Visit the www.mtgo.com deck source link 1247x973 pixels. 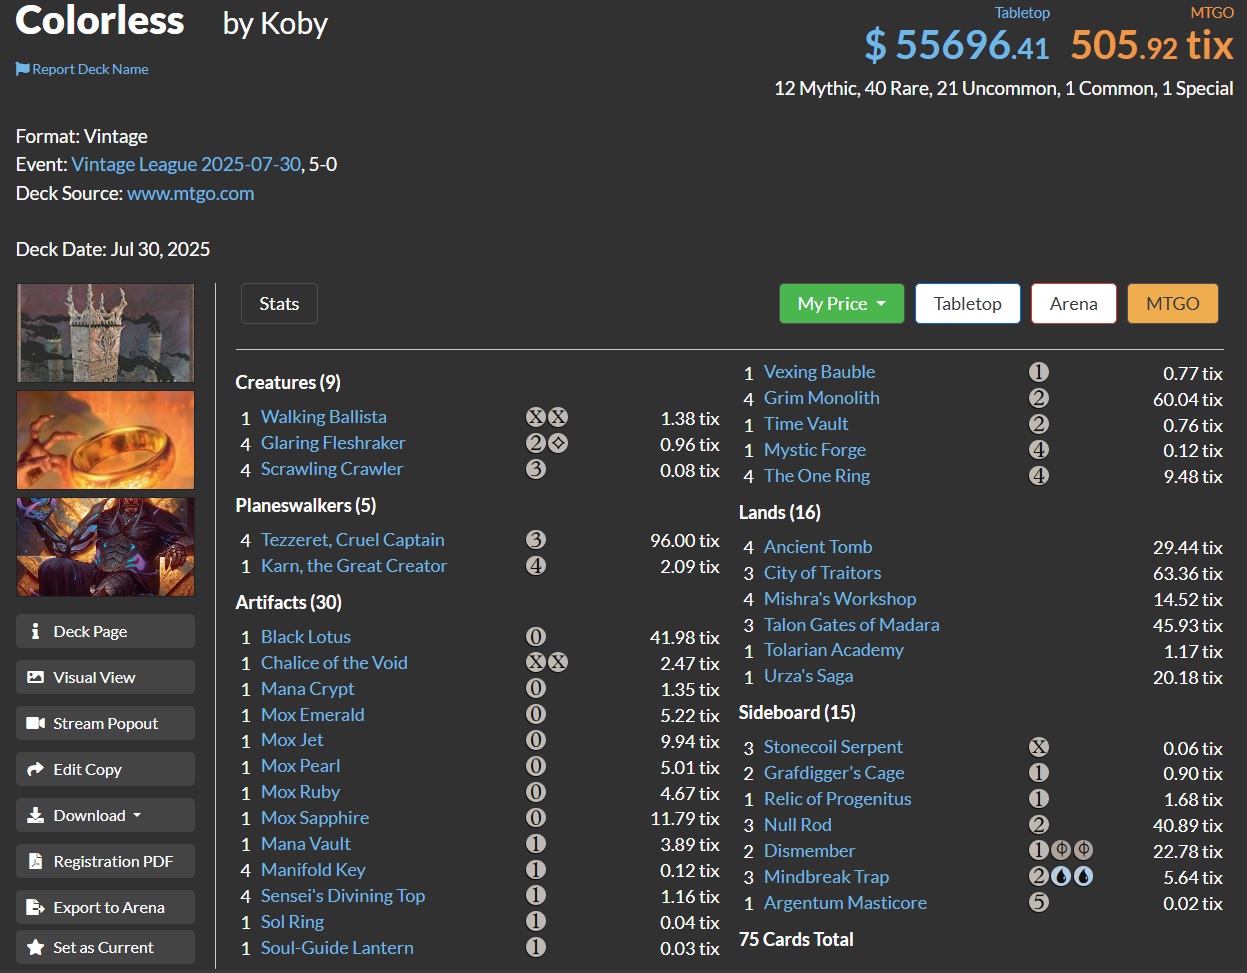(x=190, y=193)
